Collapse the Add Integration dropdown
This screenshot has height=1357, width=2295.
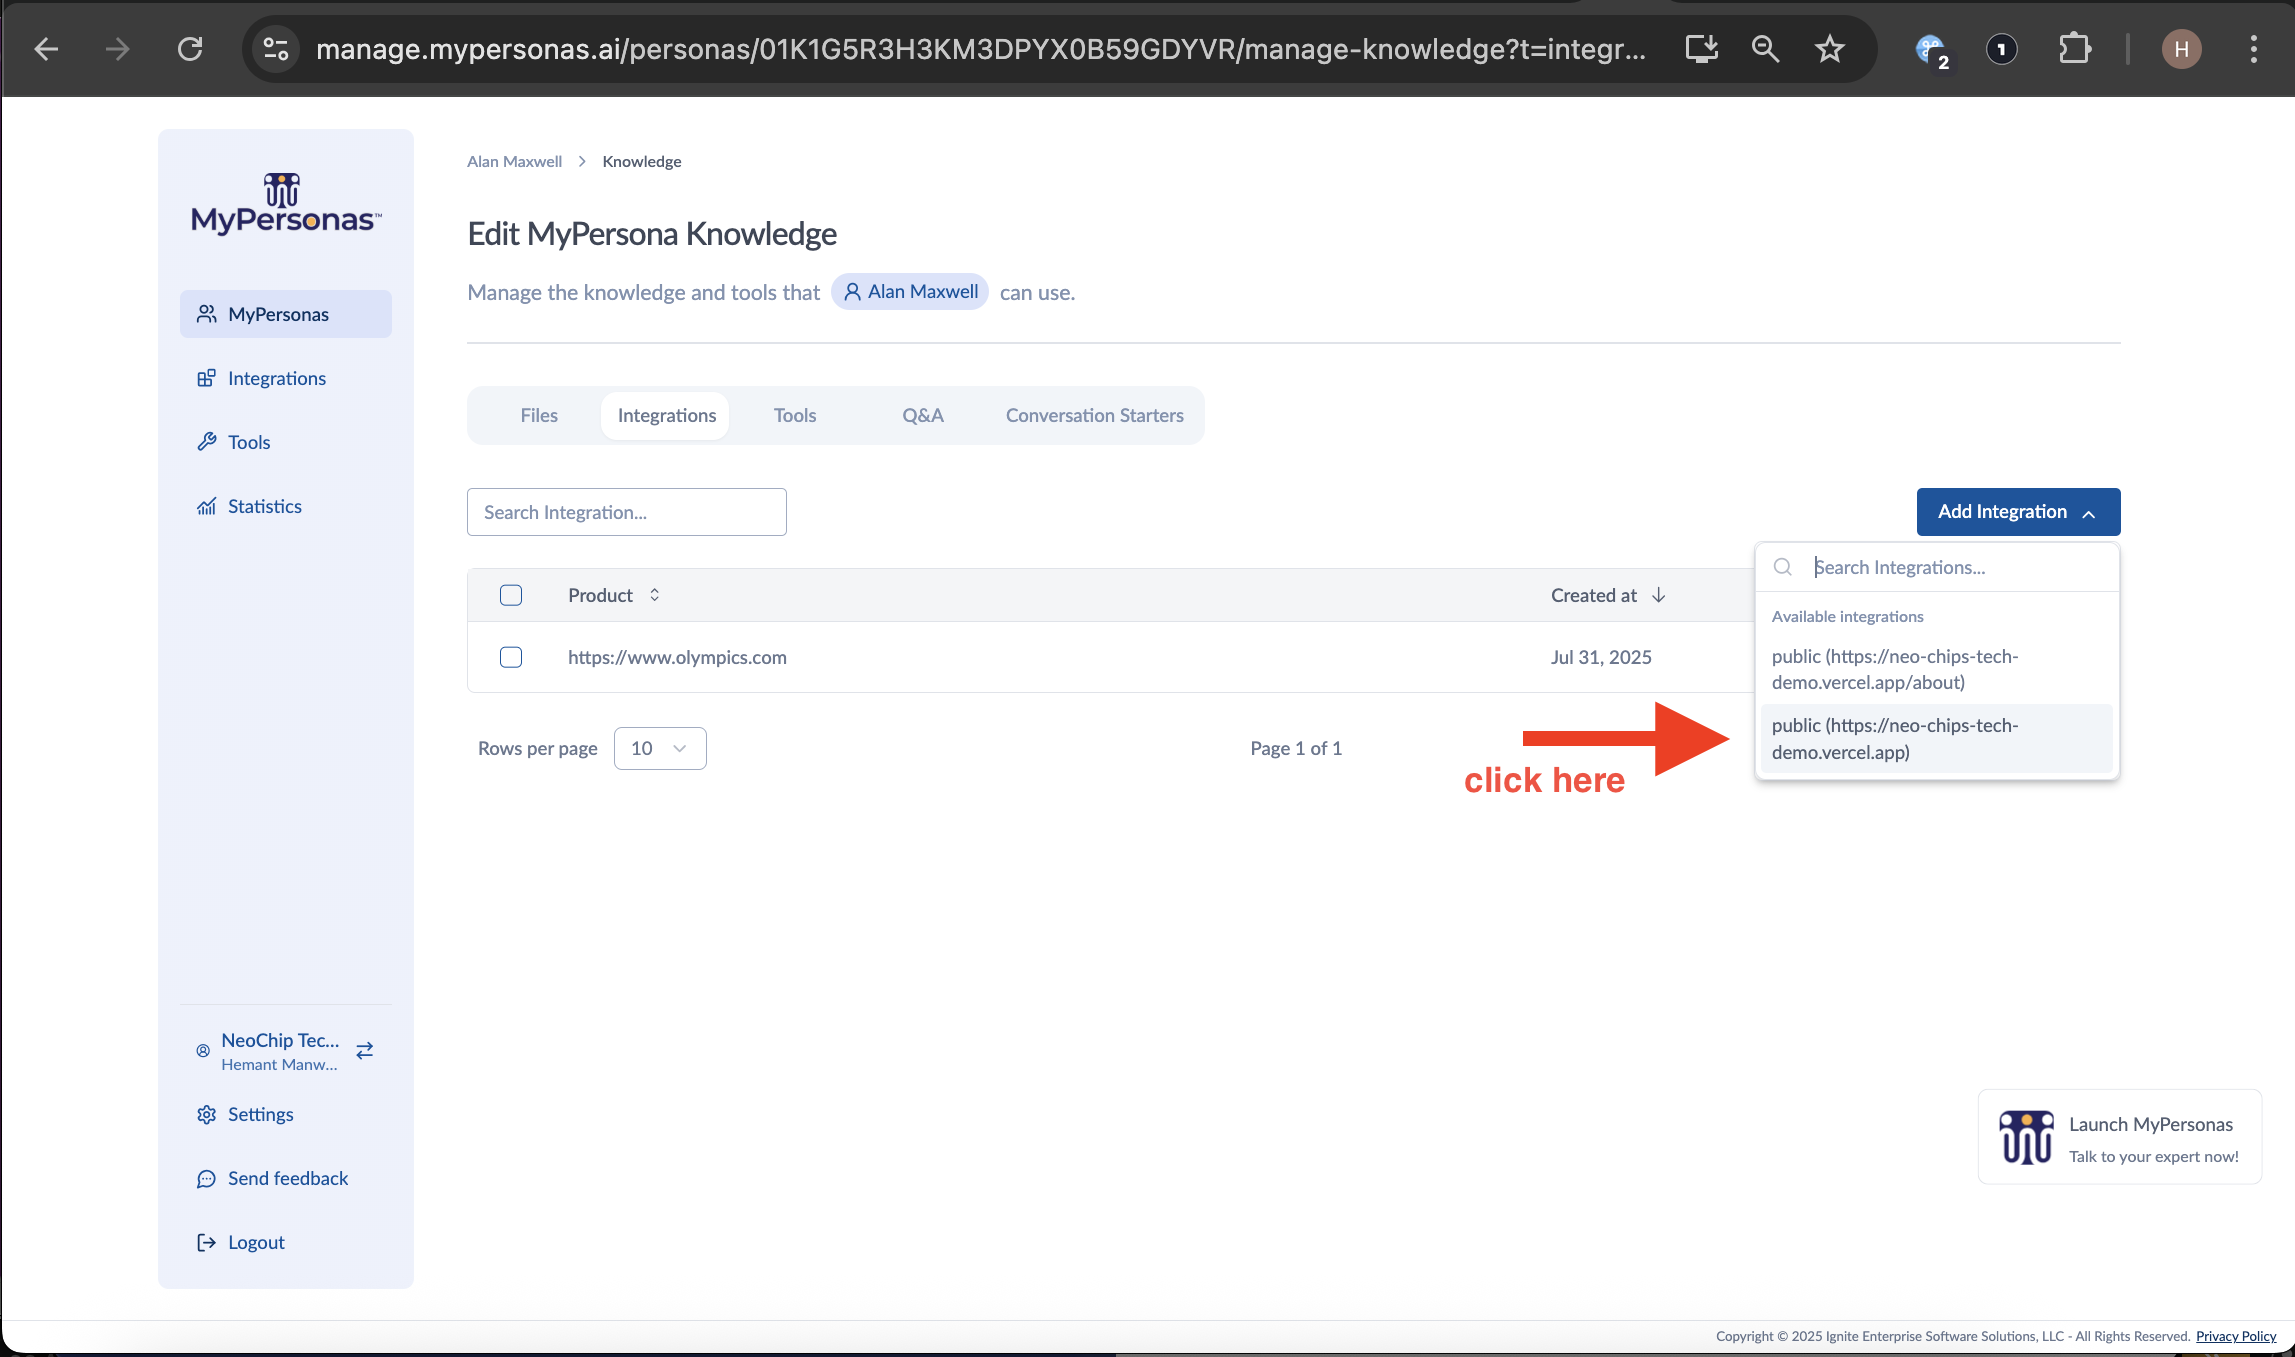(x=2018, y=512)
